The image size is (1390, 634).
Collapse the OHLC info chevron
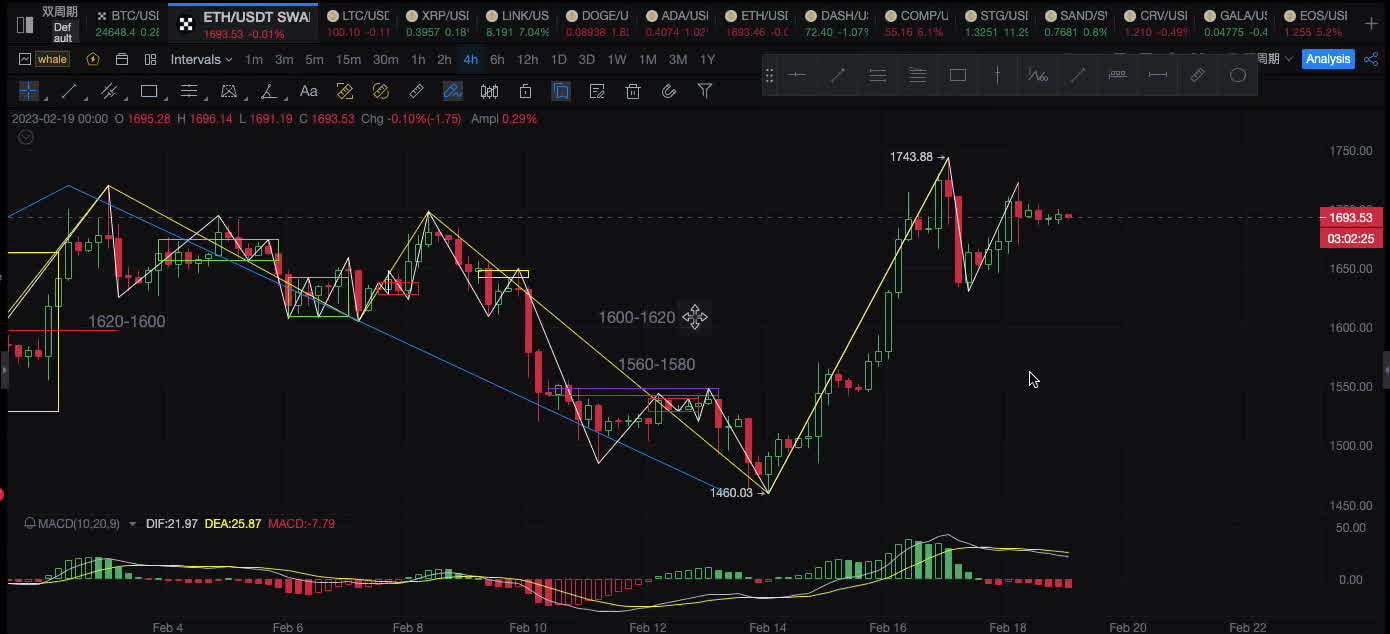pos(26,137)
